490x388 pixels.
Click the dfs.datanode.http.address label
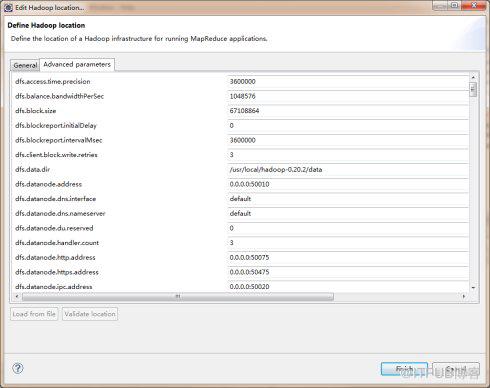coord(55,258)
